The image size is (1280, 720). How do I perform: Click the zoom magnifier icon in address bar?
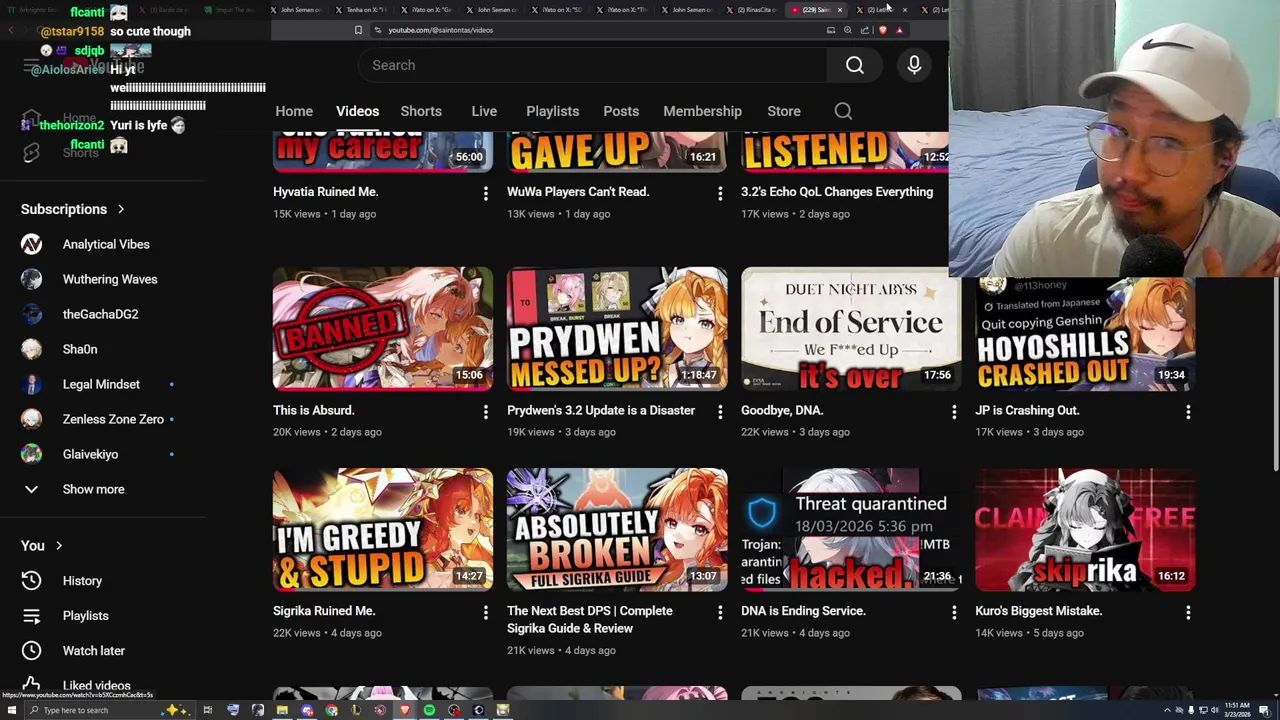(847, 30)
